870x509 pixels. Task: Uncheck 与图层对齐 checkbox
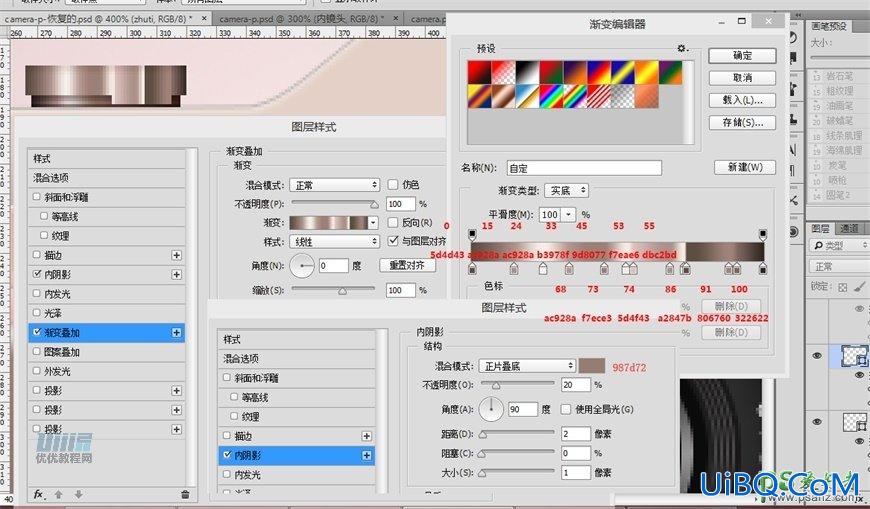pyautogui.click(x=393, y=241)
